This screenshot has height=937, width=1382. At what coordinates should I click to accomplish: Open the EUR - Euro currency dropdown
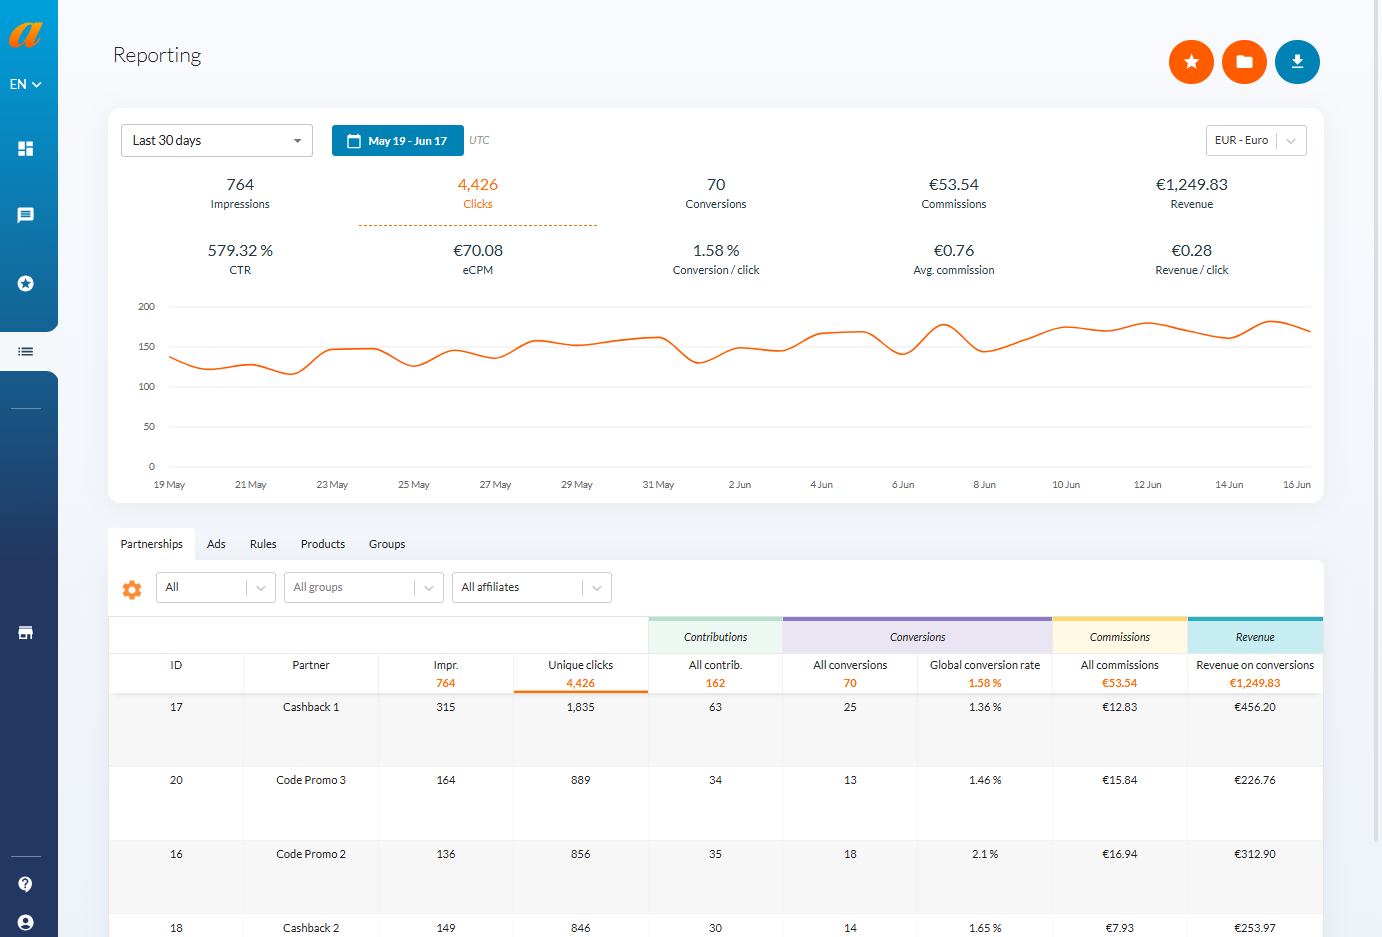(1256, 140)
